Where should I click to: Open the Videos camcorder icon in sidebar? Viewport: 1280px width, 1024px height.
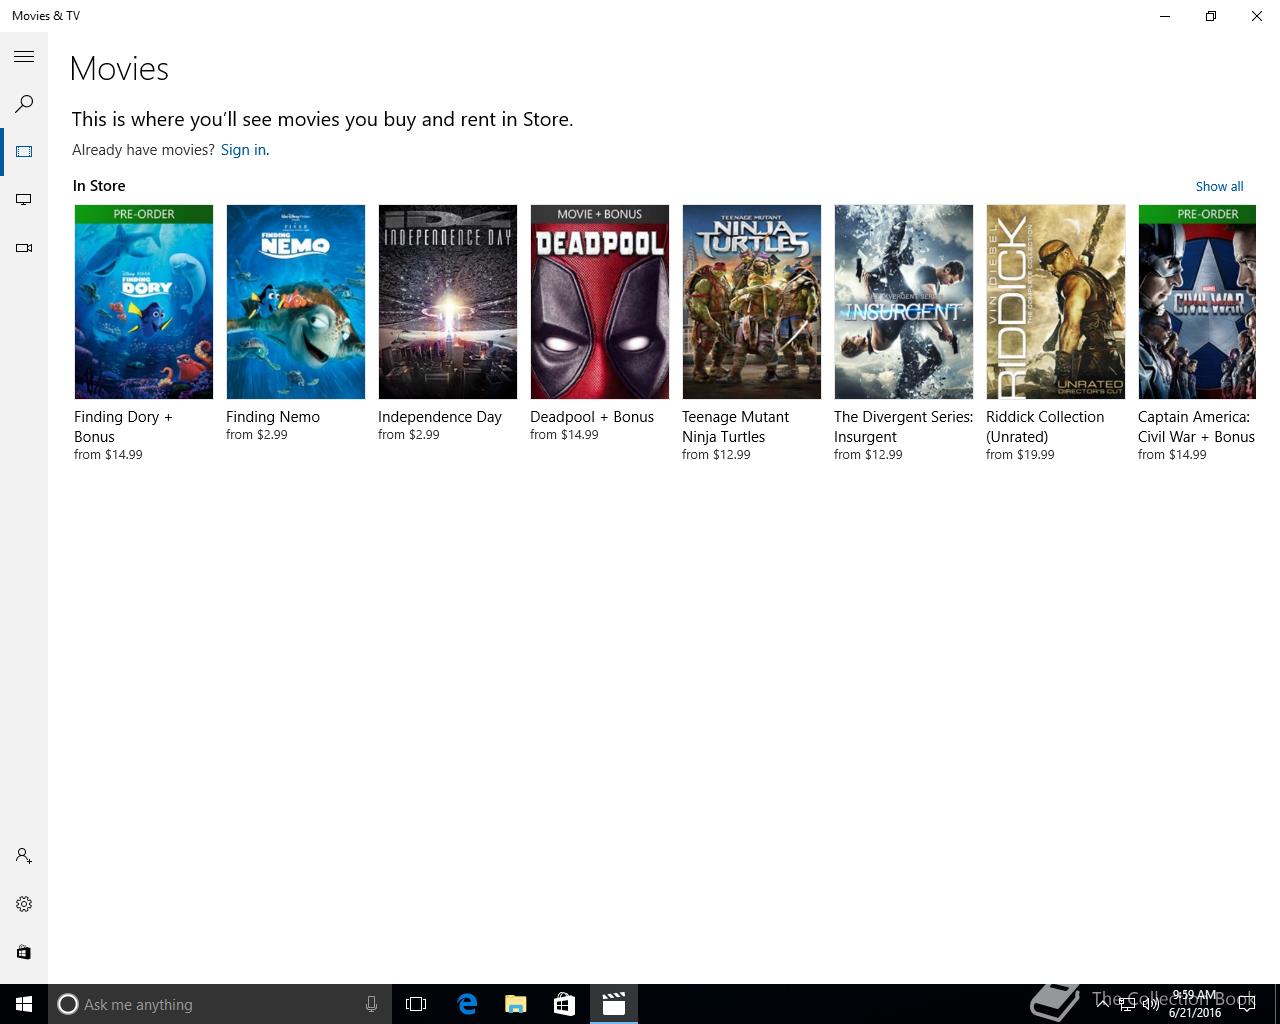point(24,248)
